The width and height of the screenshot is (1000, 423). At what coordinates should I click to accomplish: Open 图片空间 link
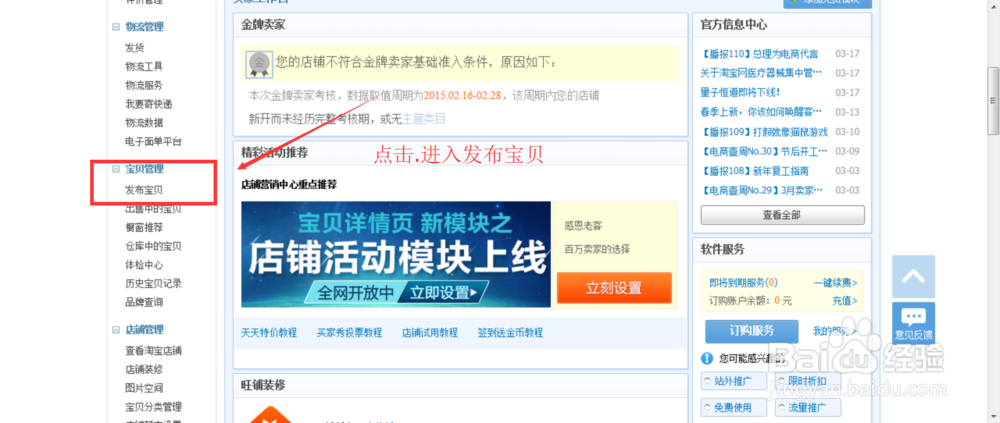pyautogui.click(x=144, y=388)
